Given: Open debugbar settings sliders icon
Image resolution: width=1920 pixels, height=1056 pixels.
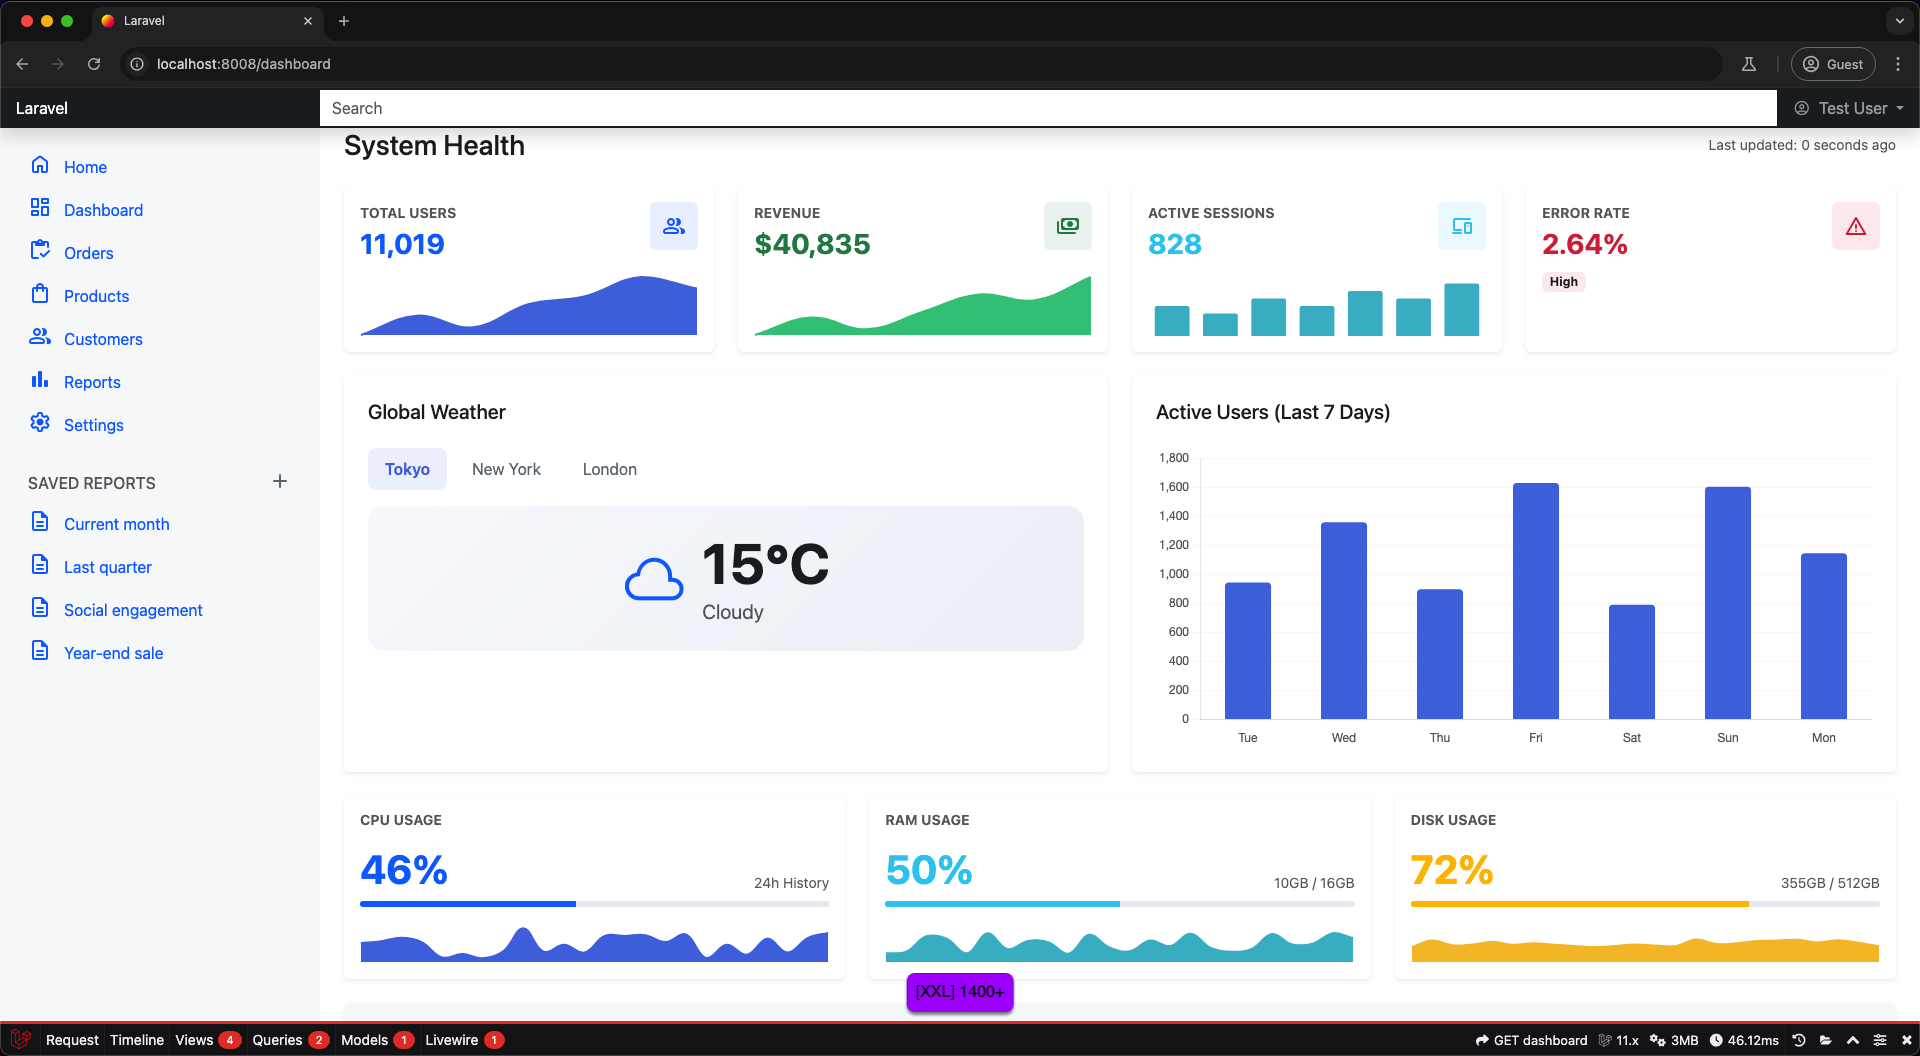Looking at the screenshot, I should point(1880,1040).
